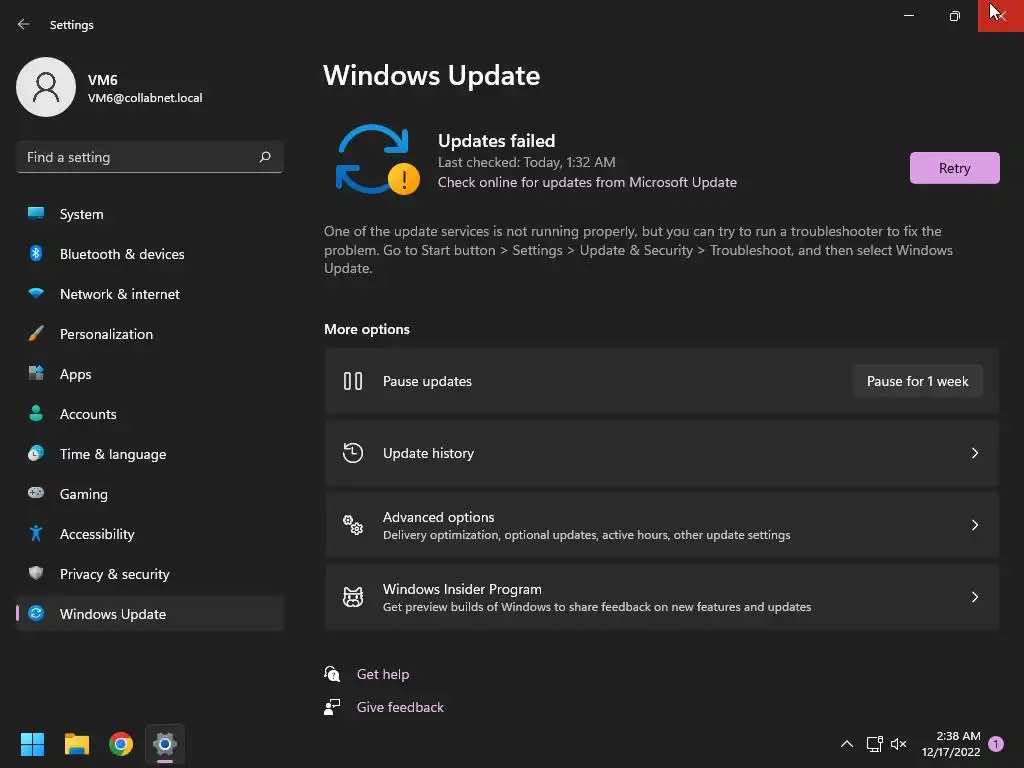1024x768 pixels.
Task: Select System in the sidebar
Action: pos(150,214)
